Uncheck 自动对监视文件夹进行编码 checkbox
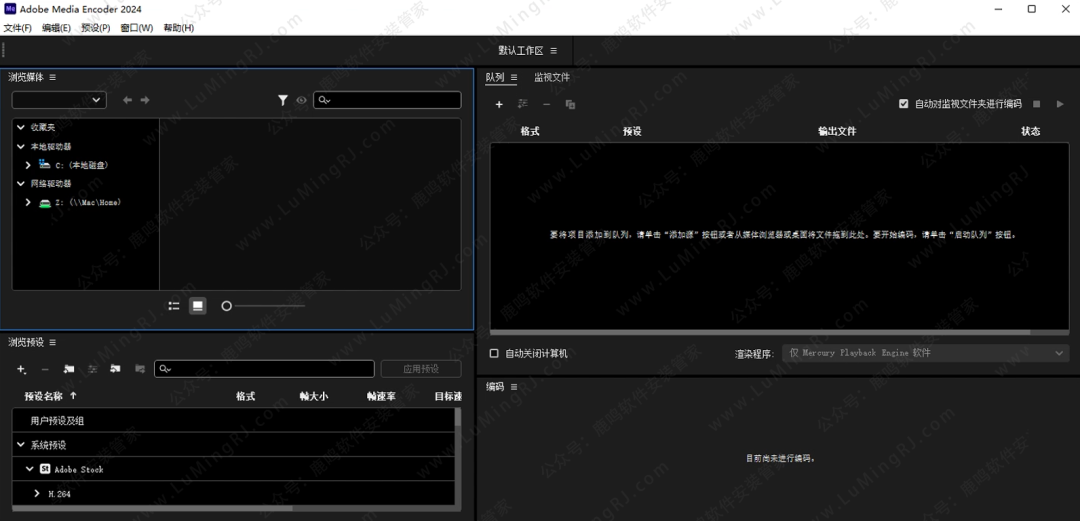The image size is (1080, 521). coord(904,104)
